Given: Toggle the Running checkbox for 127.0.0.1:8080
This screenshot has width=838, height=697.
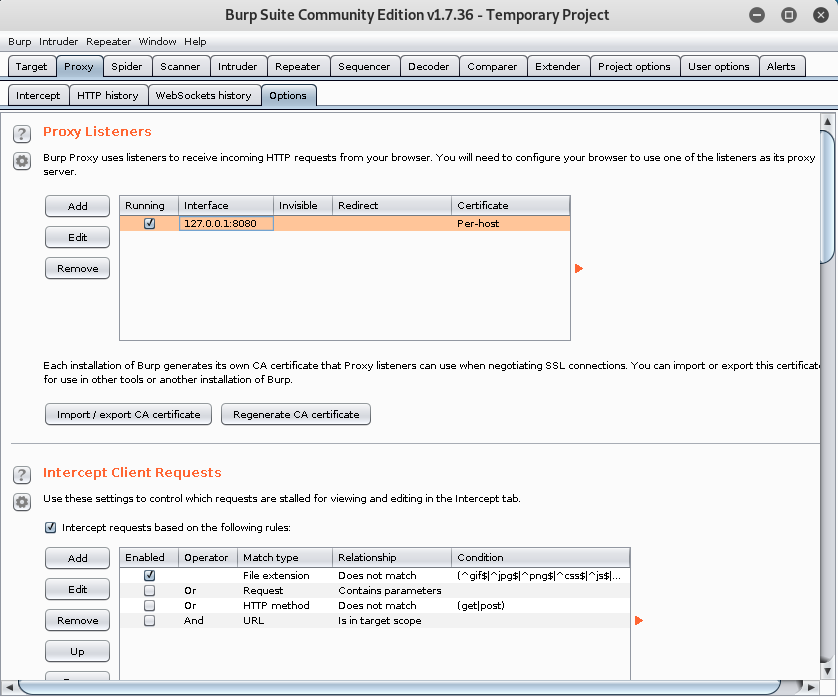Looking at the screenshot, I should tap(149, 224).
